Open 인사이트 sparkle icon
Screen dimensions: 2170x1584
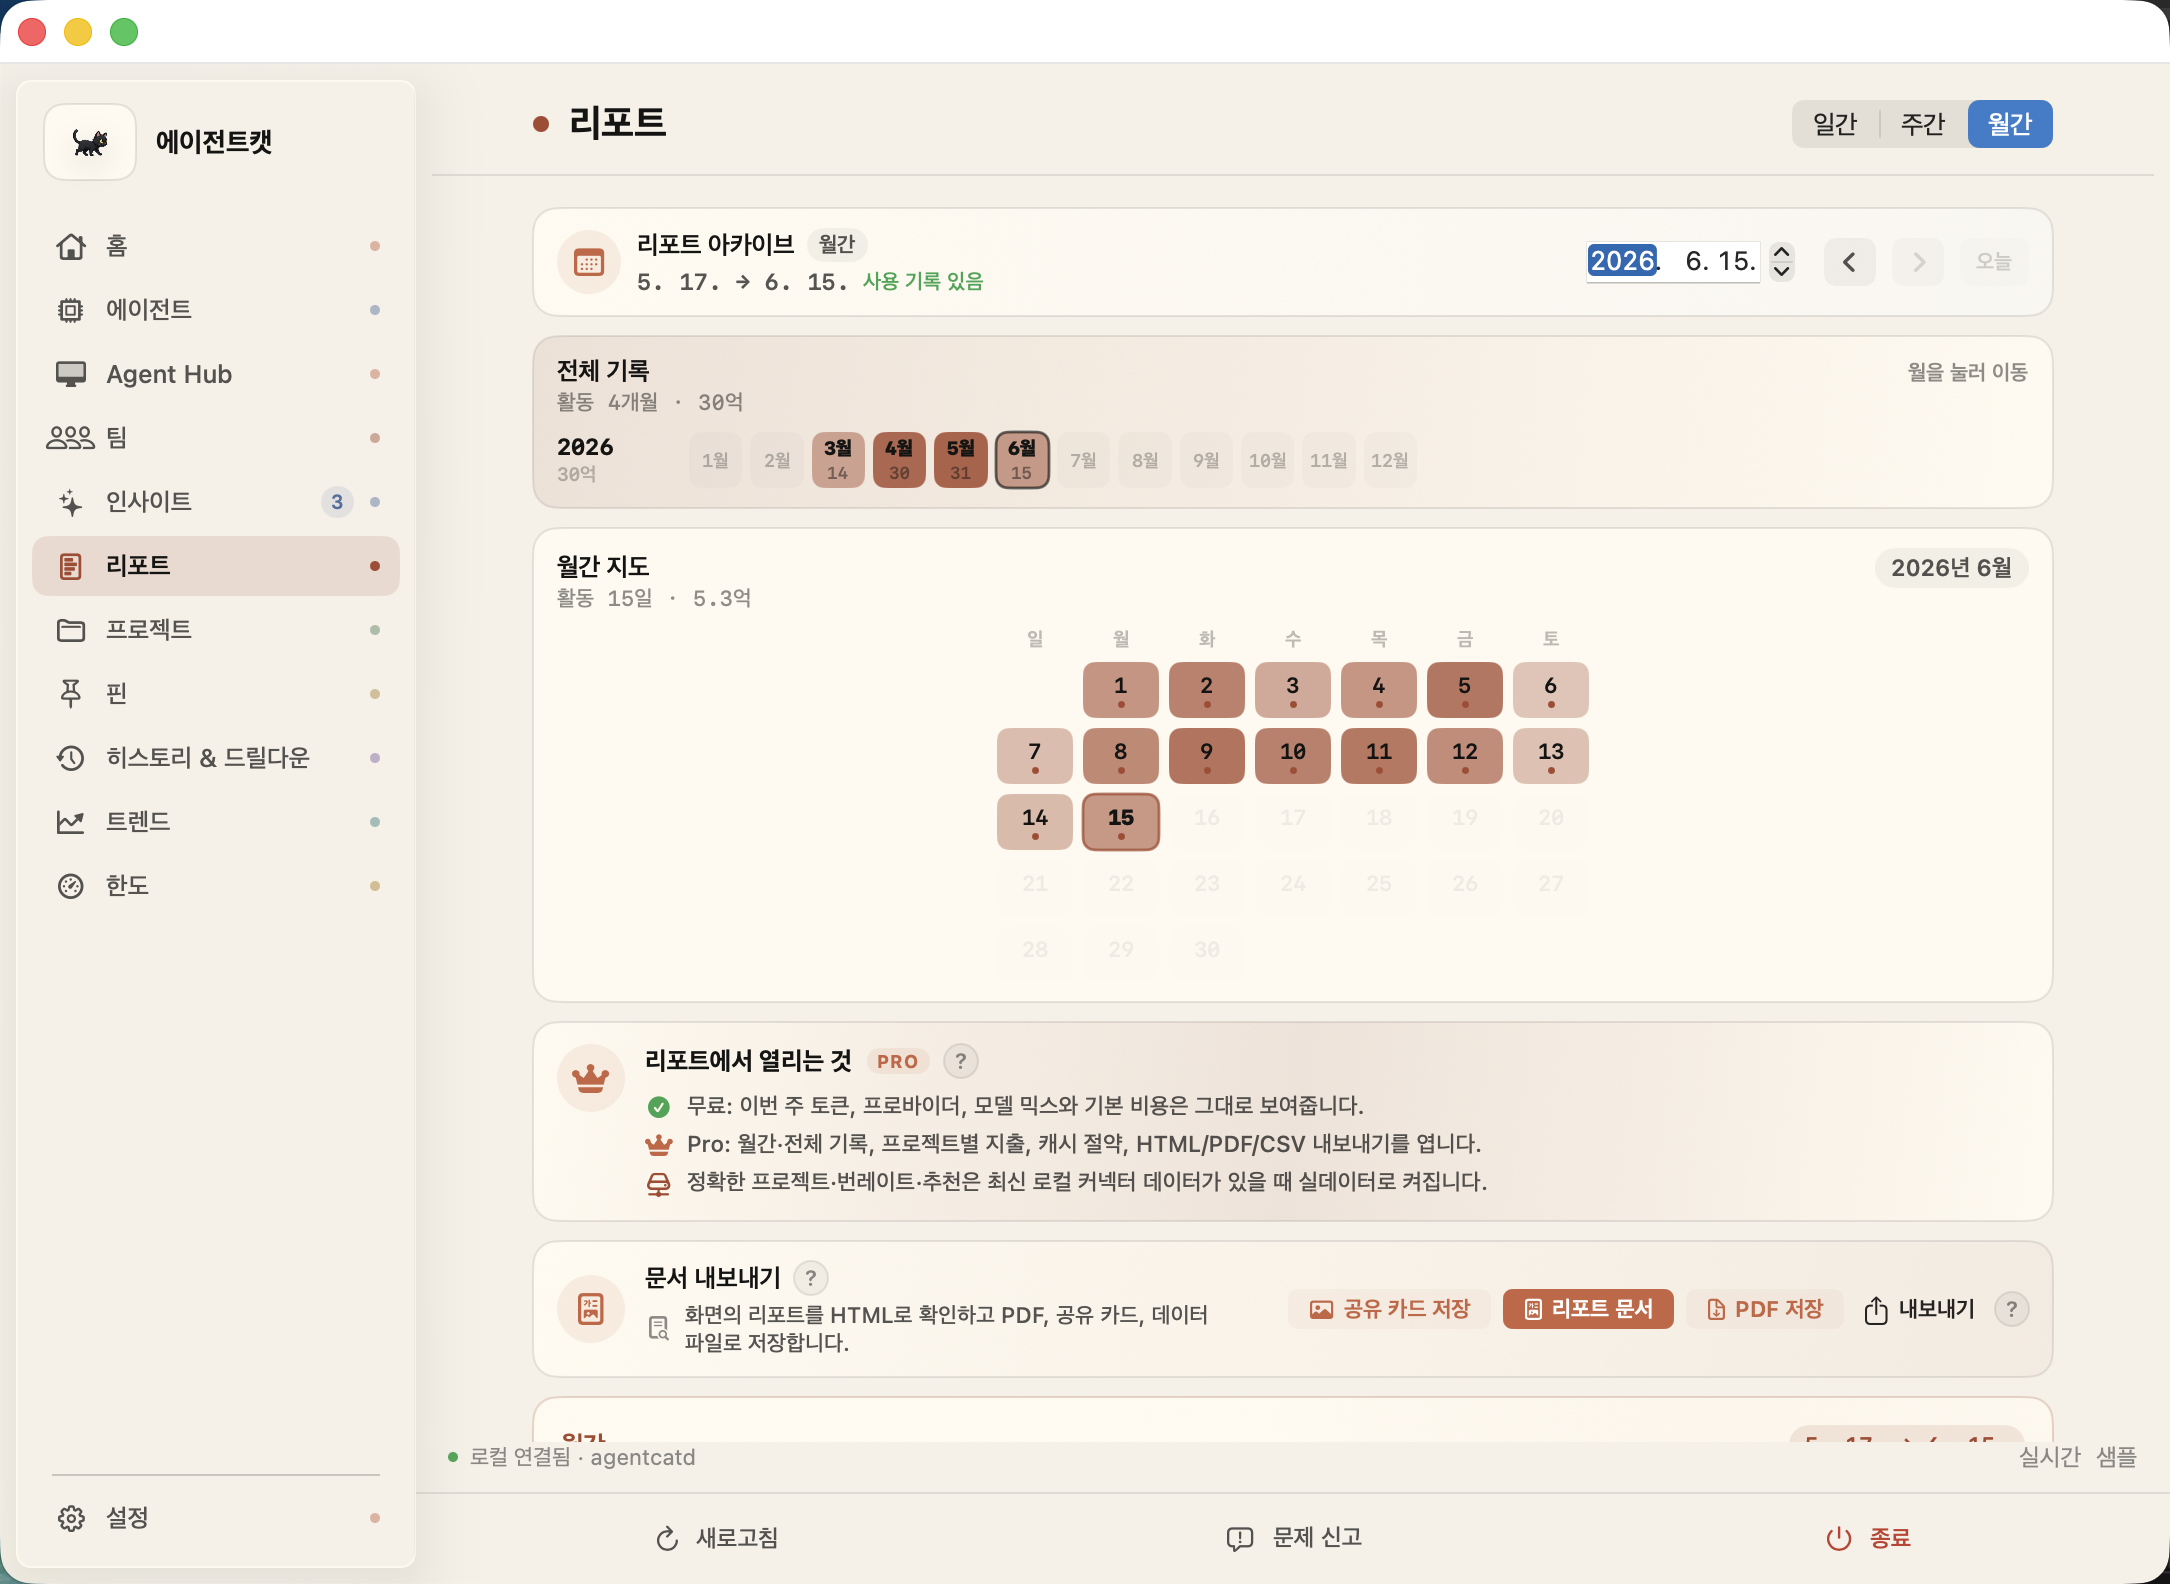click(71, 502)
